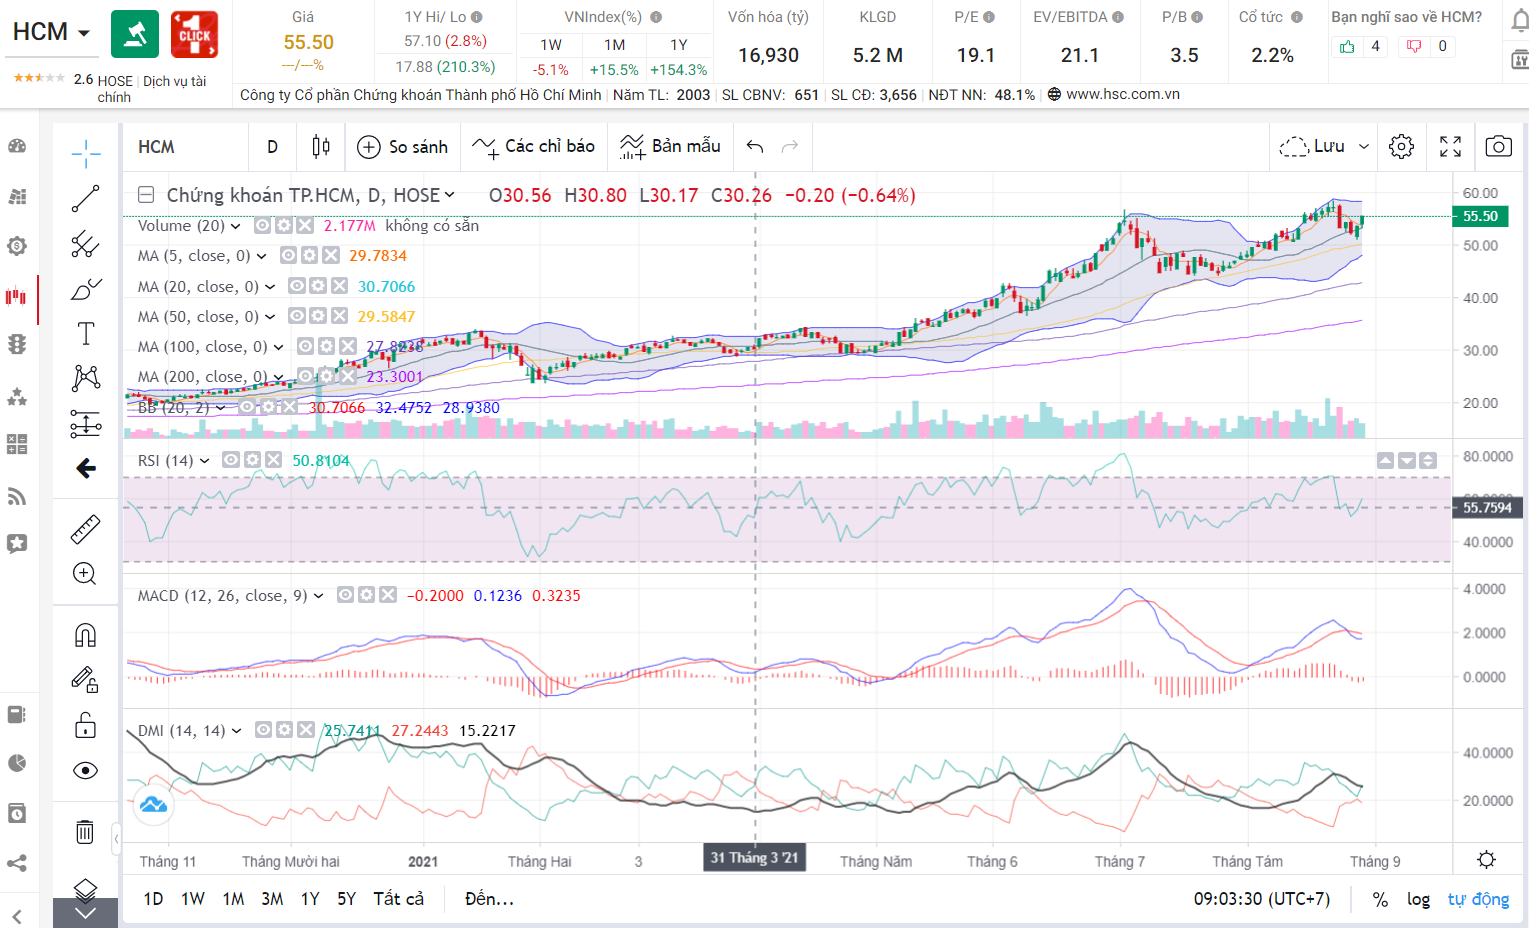
Task: Take a chart snapshot with camera icon
Action: [x=1498, y=147]
